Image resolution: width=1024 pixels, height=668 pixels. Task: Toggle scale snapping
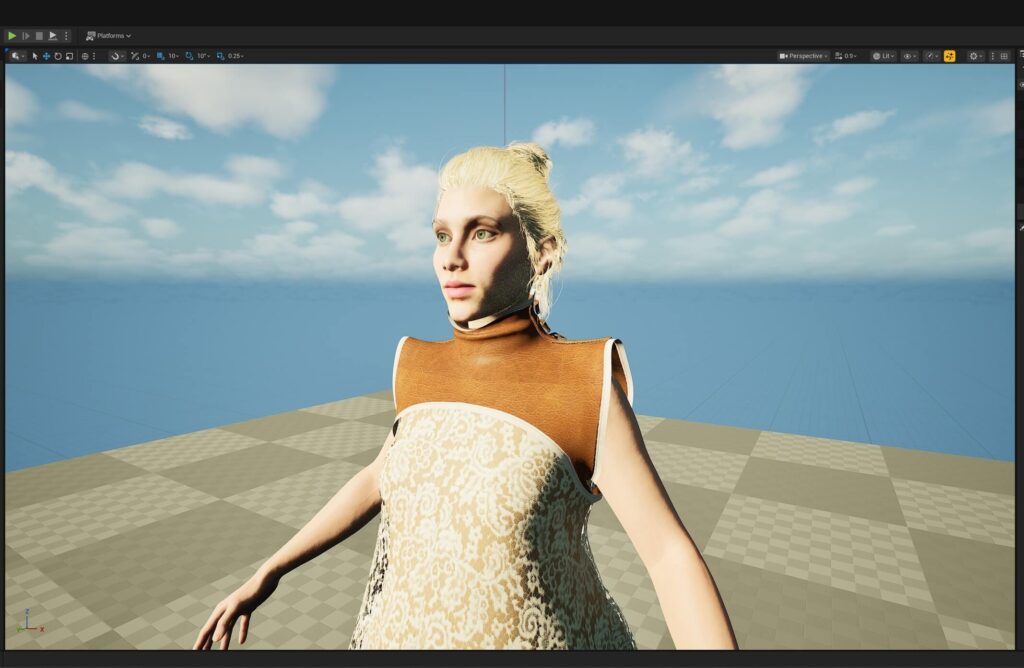point(217,56)
